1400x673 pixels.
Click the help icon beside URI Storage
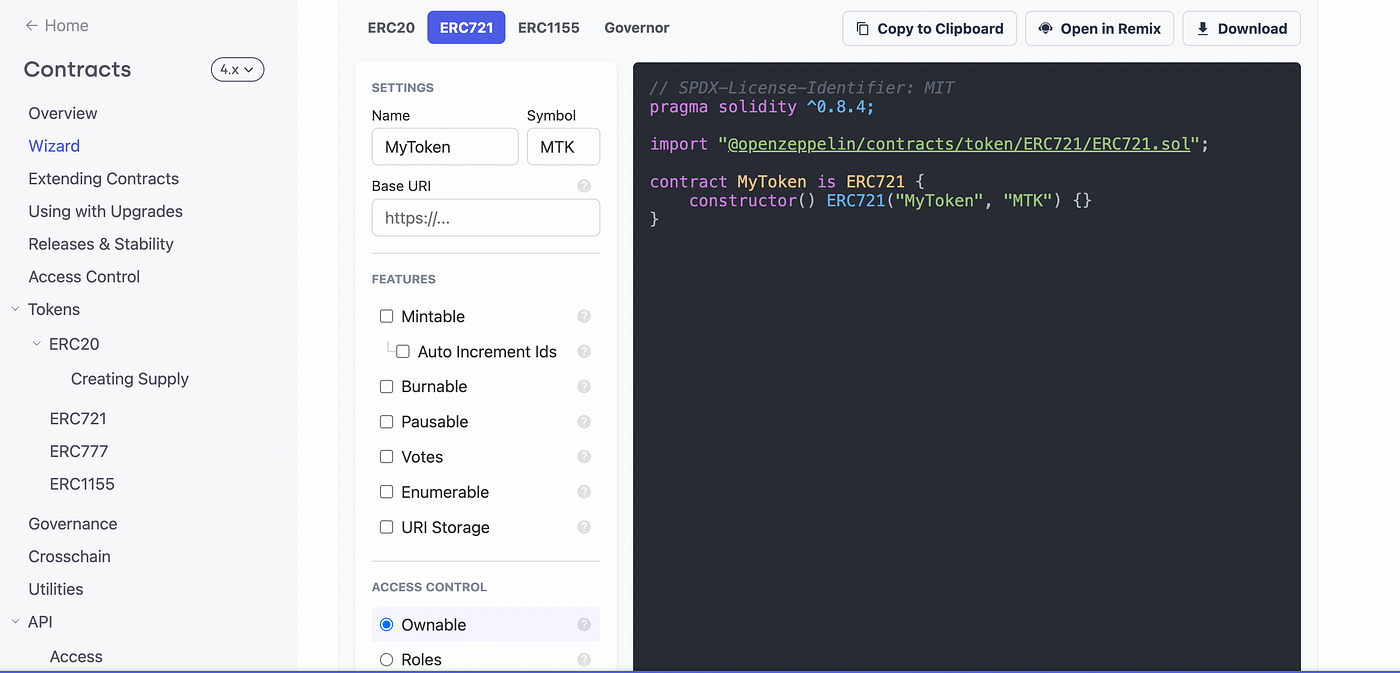pyautogui.click(x=584, y=527)
